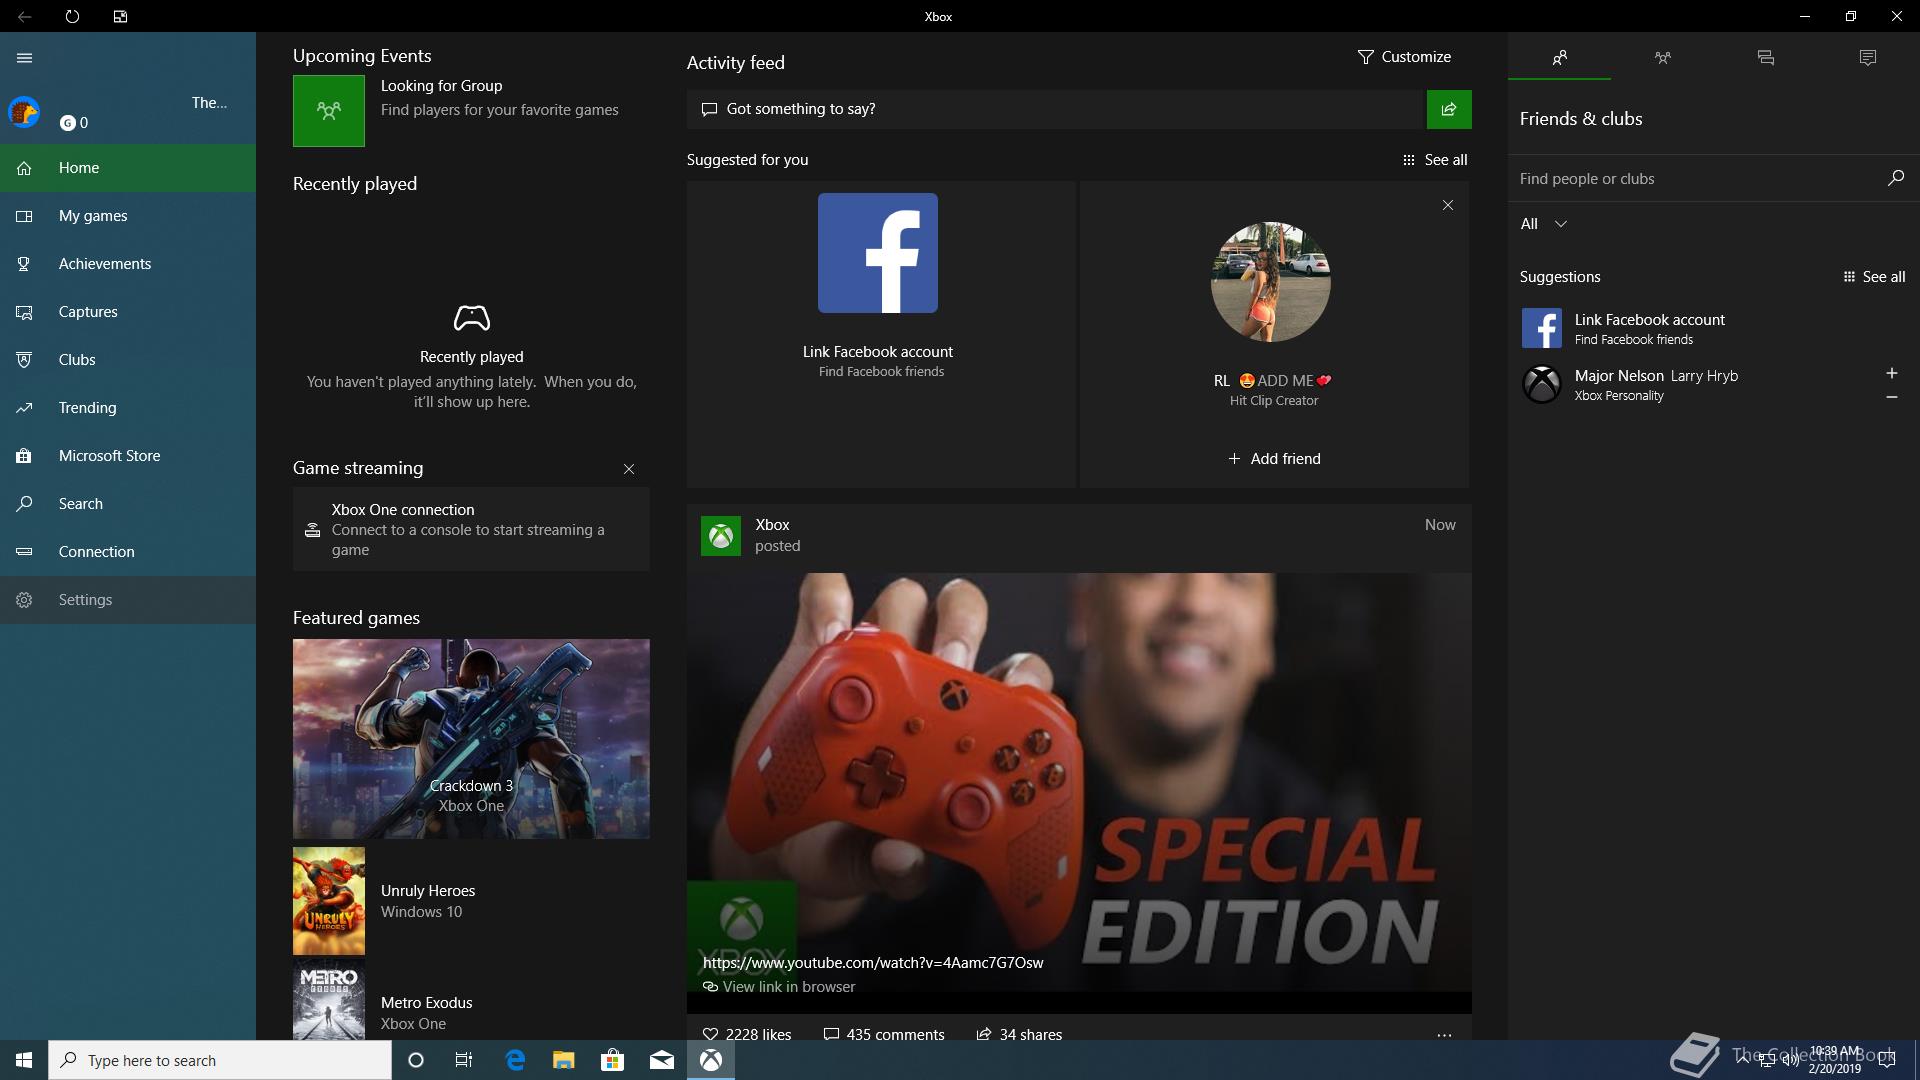Open Connection in sidebar
1920x1080 pixels.
coord(128,552)
